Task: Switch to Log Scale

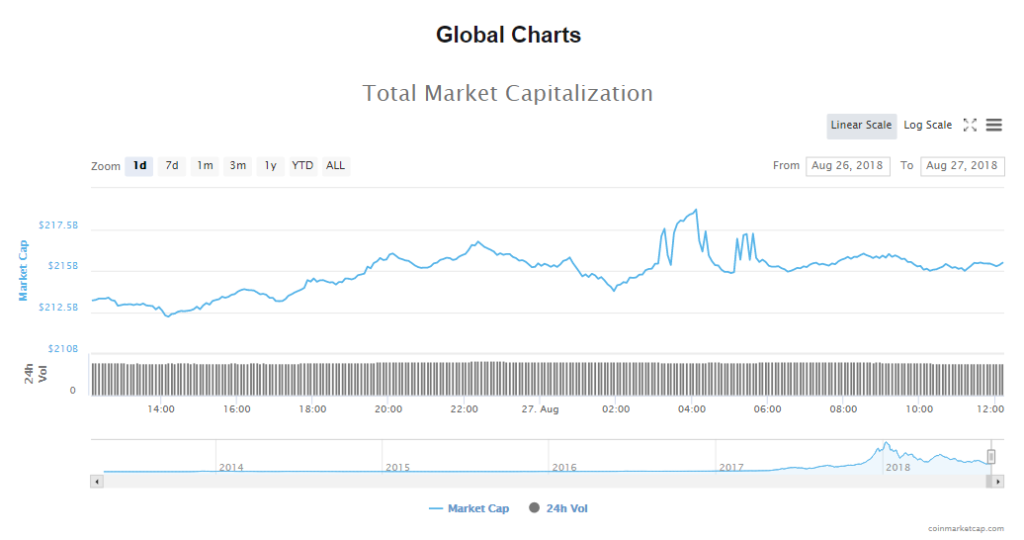Action: [x=928, y=125]
